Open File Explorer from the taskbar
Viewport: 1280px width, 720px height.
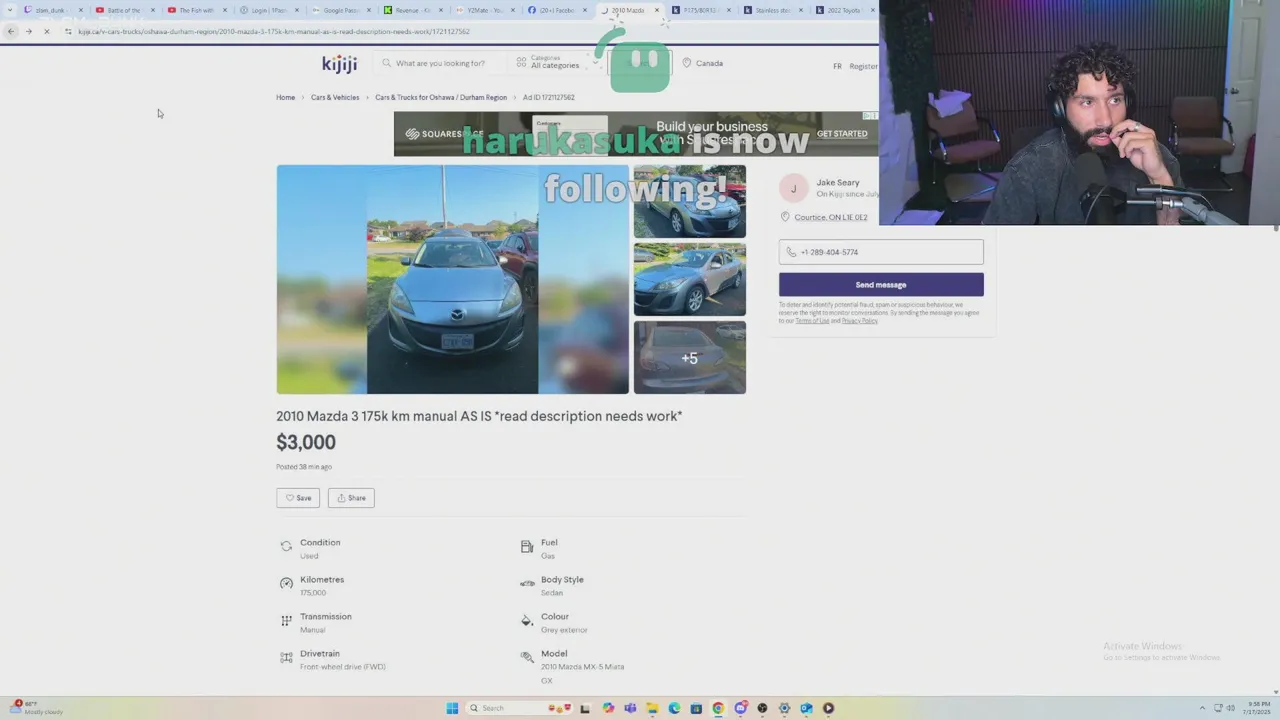652,708
